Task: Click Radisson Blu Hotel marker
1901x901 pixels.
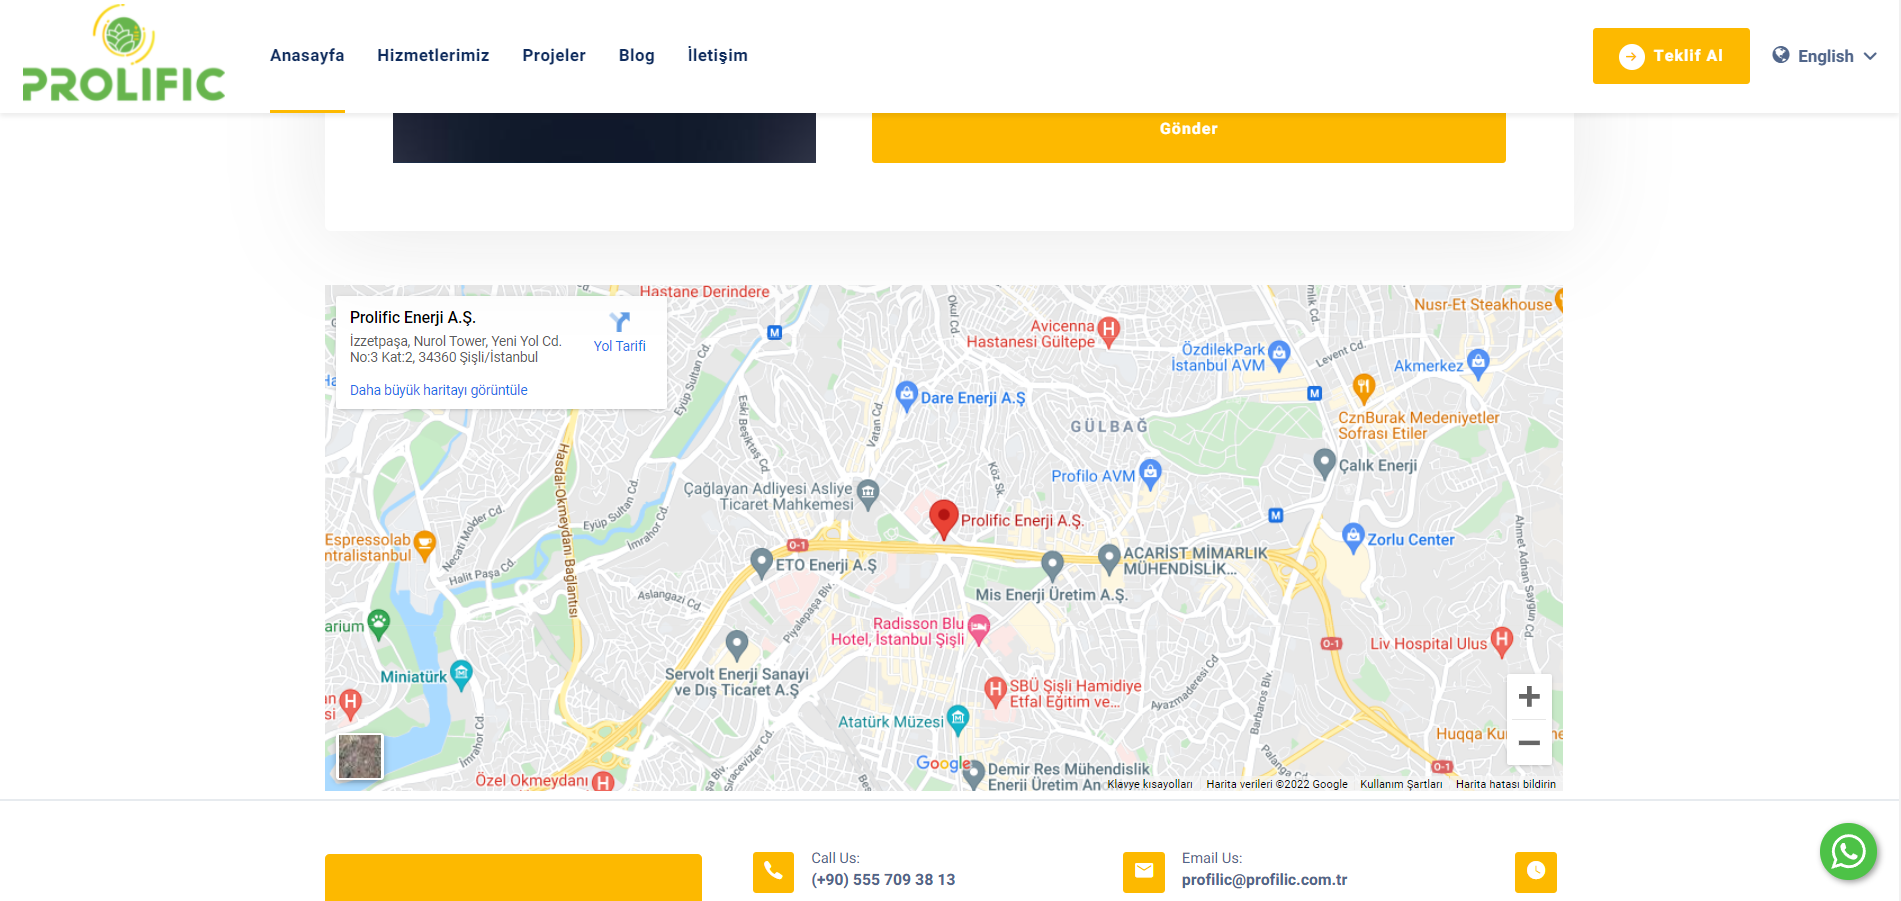Action: (978, 629)
